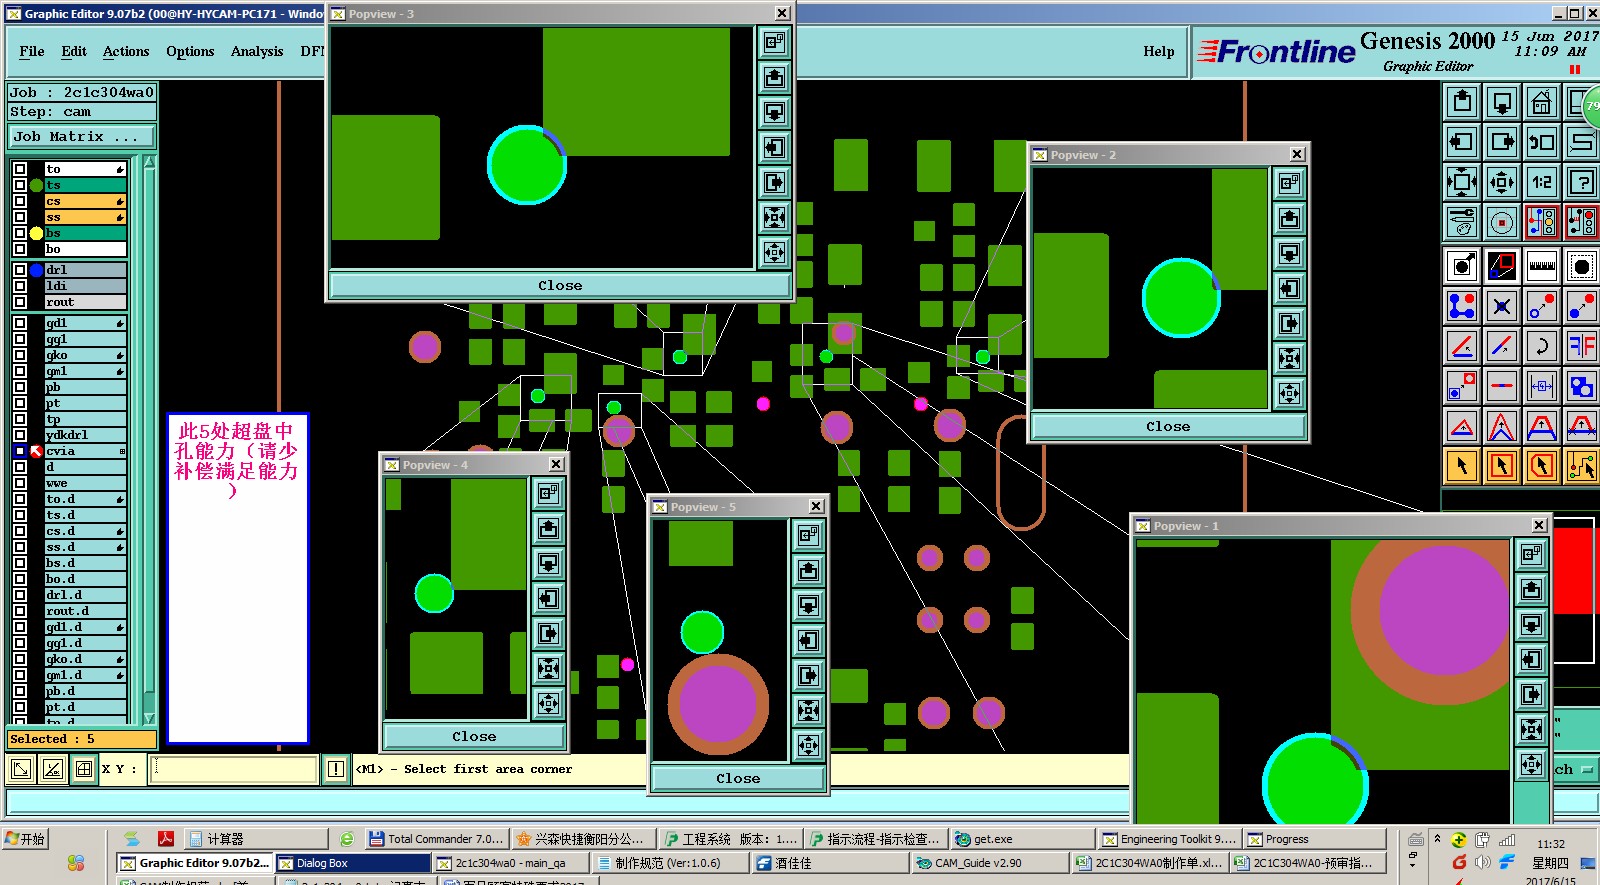This screenshot has width=1600, height=885.
Task: Click the rotate curved arrow icon
Action: pos(1542,346)
